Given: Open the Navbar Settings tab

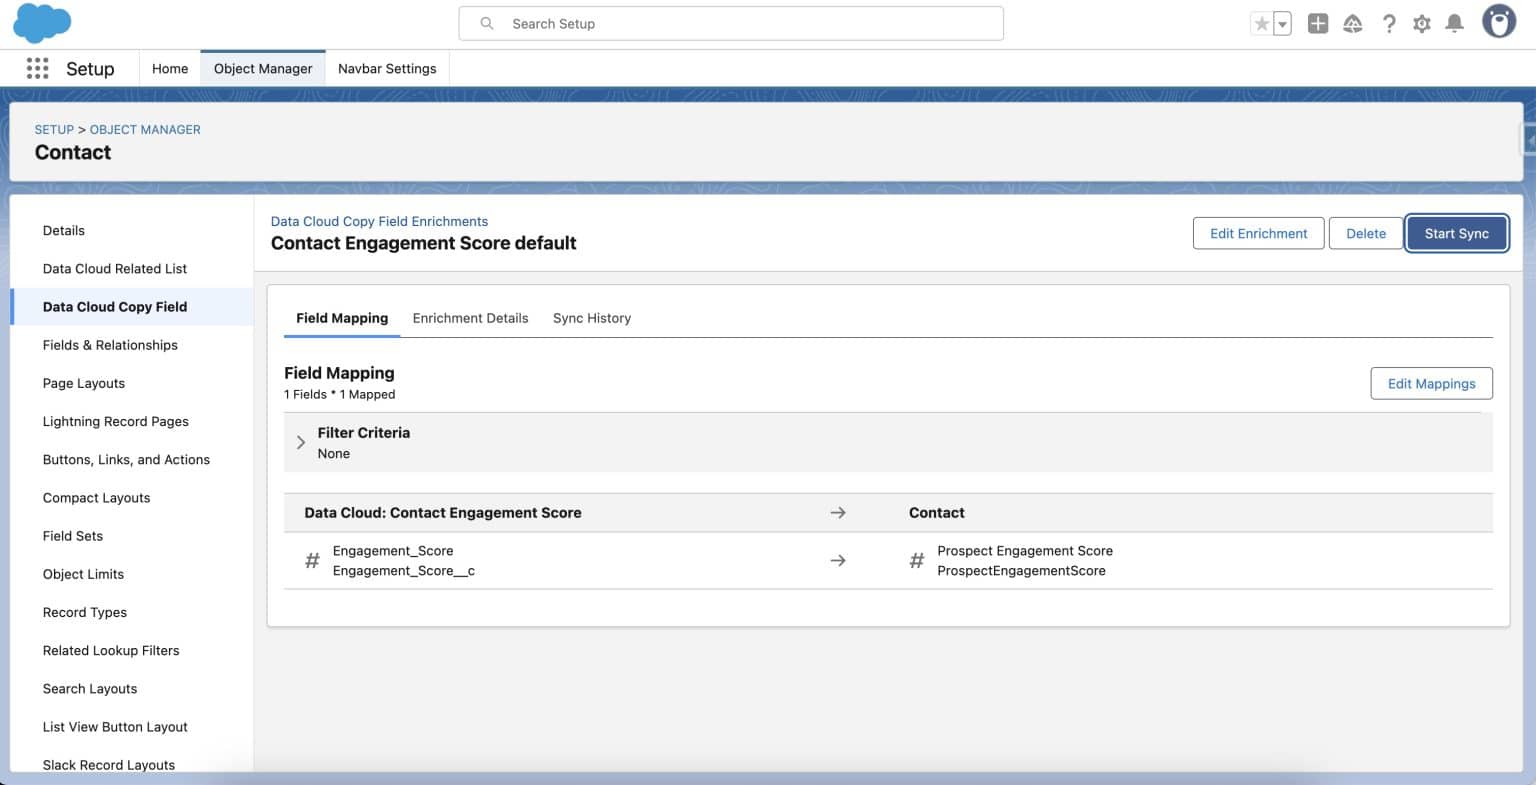Looking at the screenshot, I should point(387,68).
